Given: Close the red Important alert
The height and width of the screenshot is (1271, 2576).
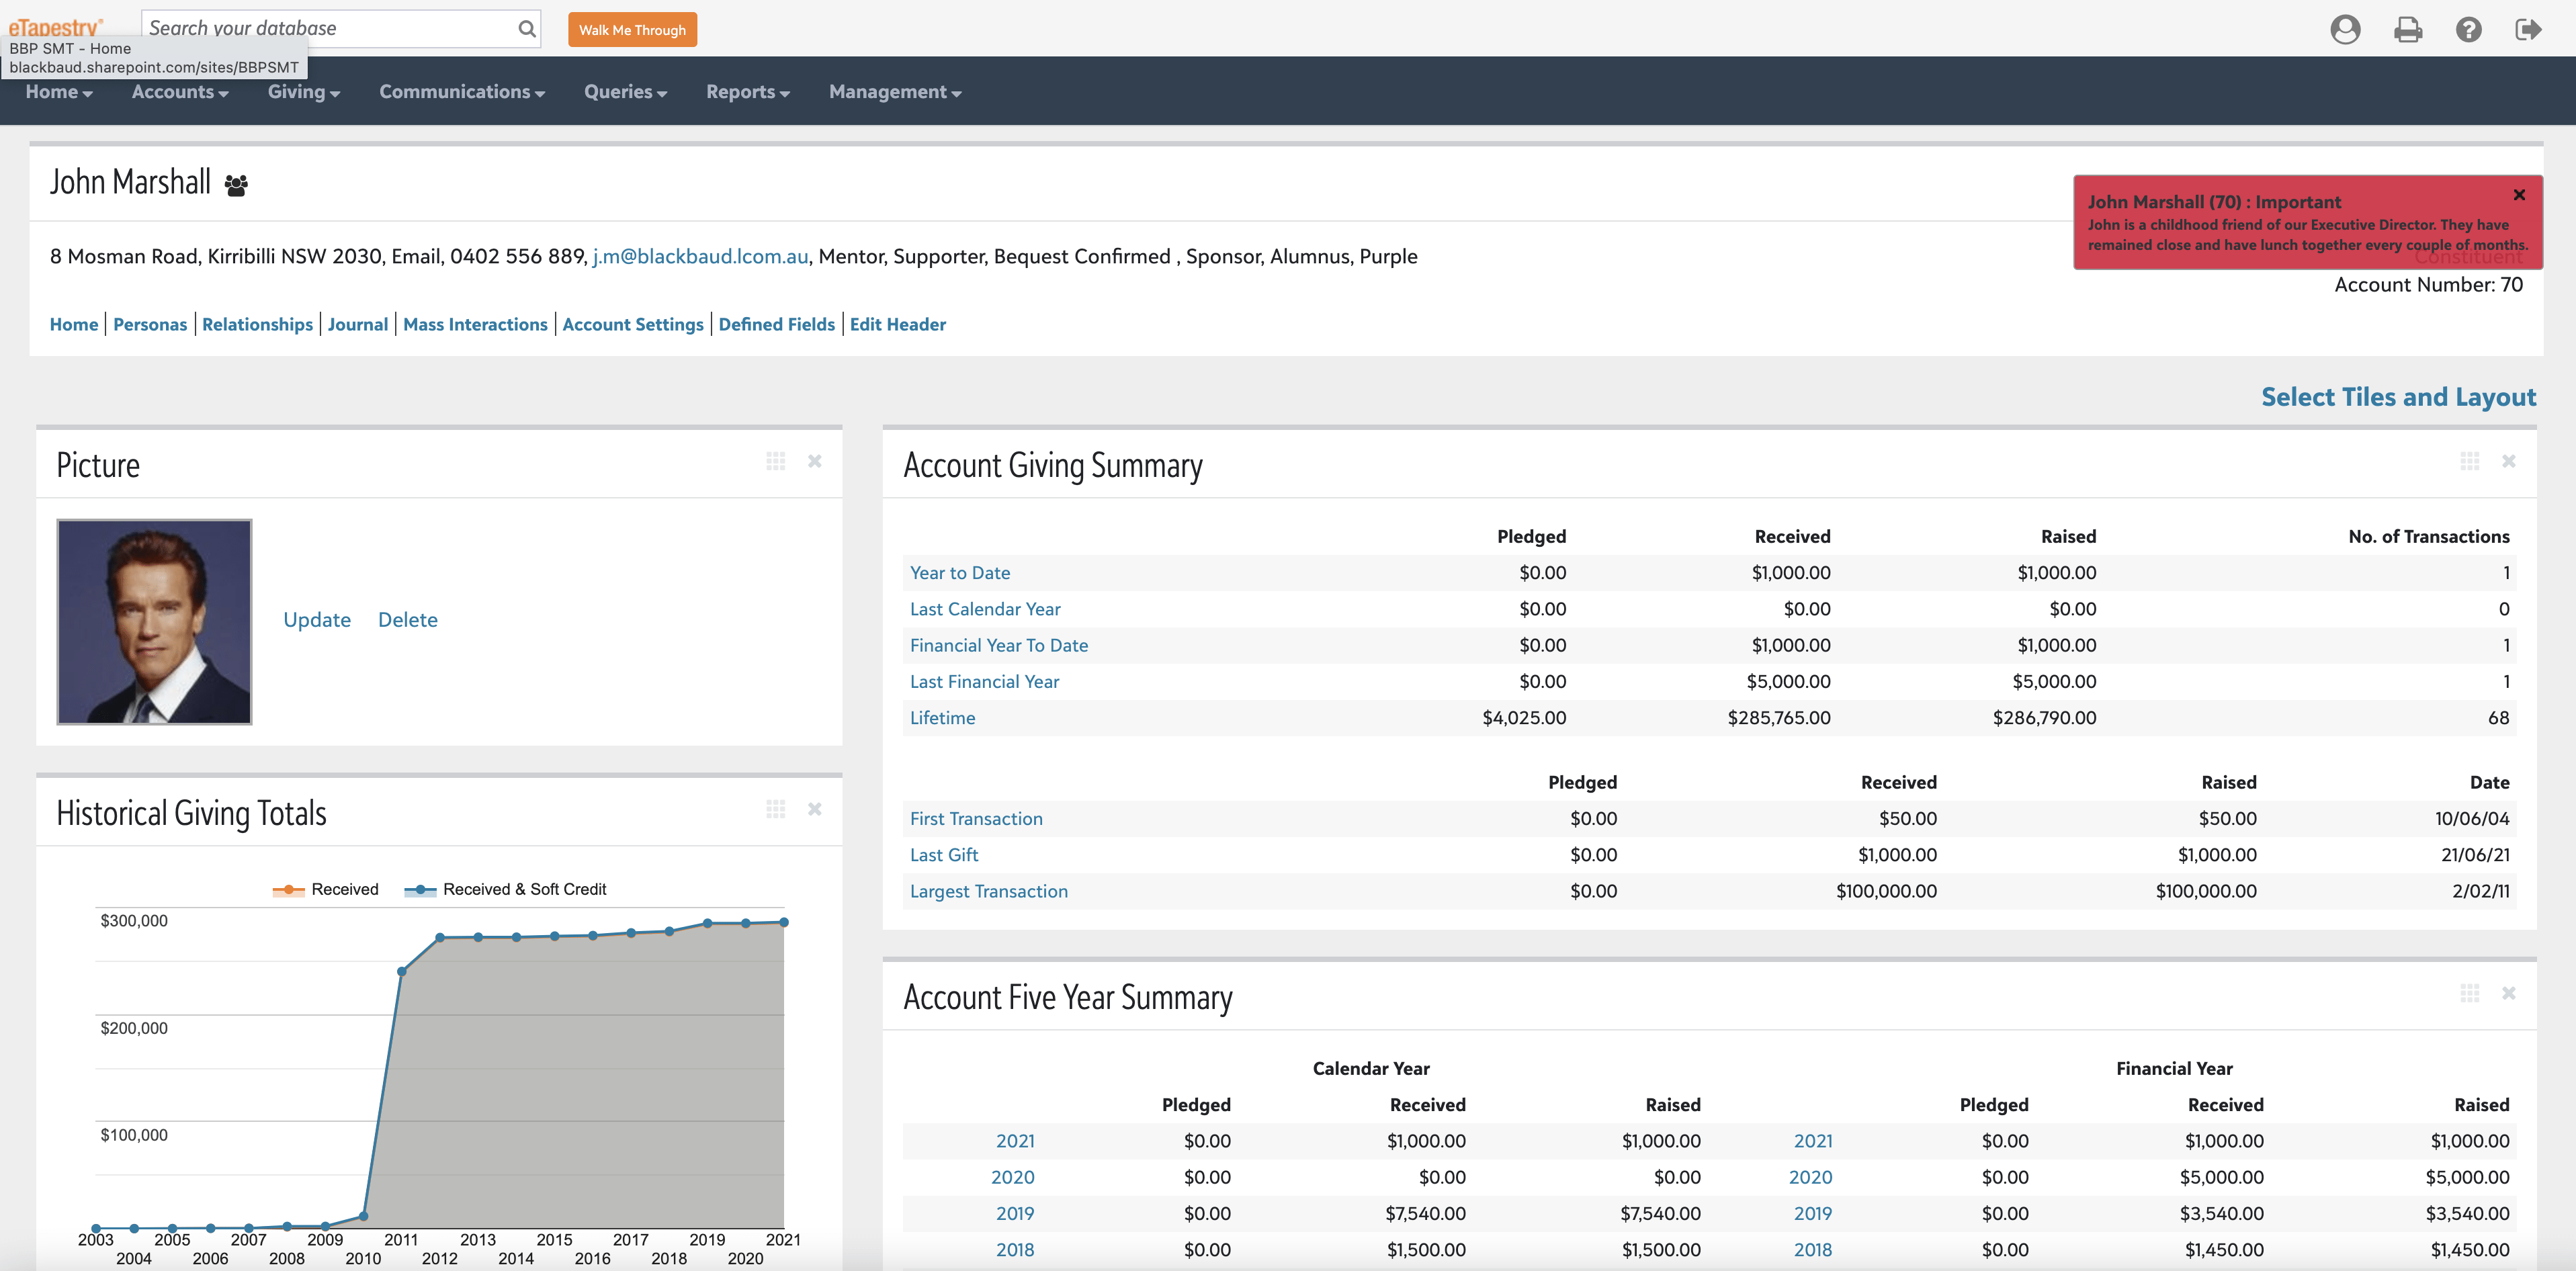Looking at the screenshot, I should (2519, 195).
